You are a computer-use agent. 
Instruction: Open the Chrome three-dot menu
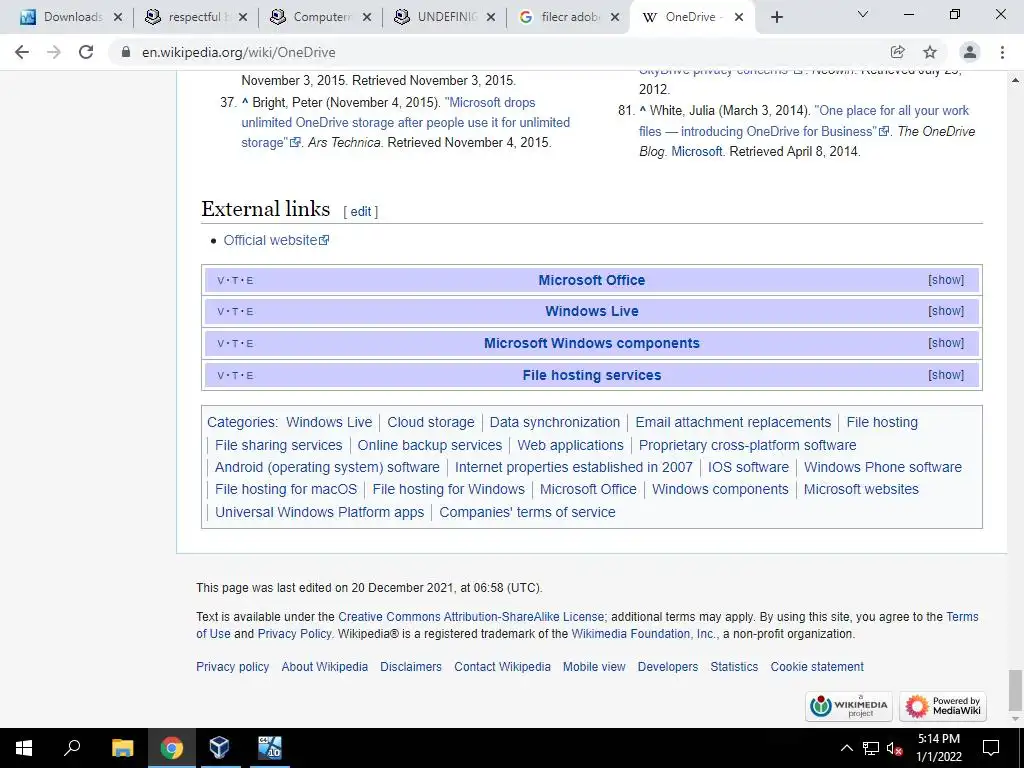pyautogui.click(x=1002, y=52)
